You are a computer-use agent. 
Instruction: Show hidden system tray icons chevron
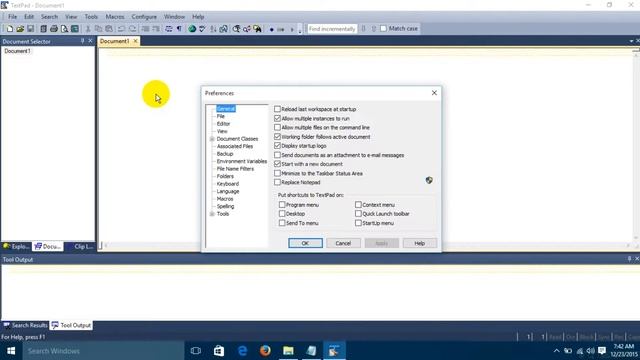tap(556, 351)
